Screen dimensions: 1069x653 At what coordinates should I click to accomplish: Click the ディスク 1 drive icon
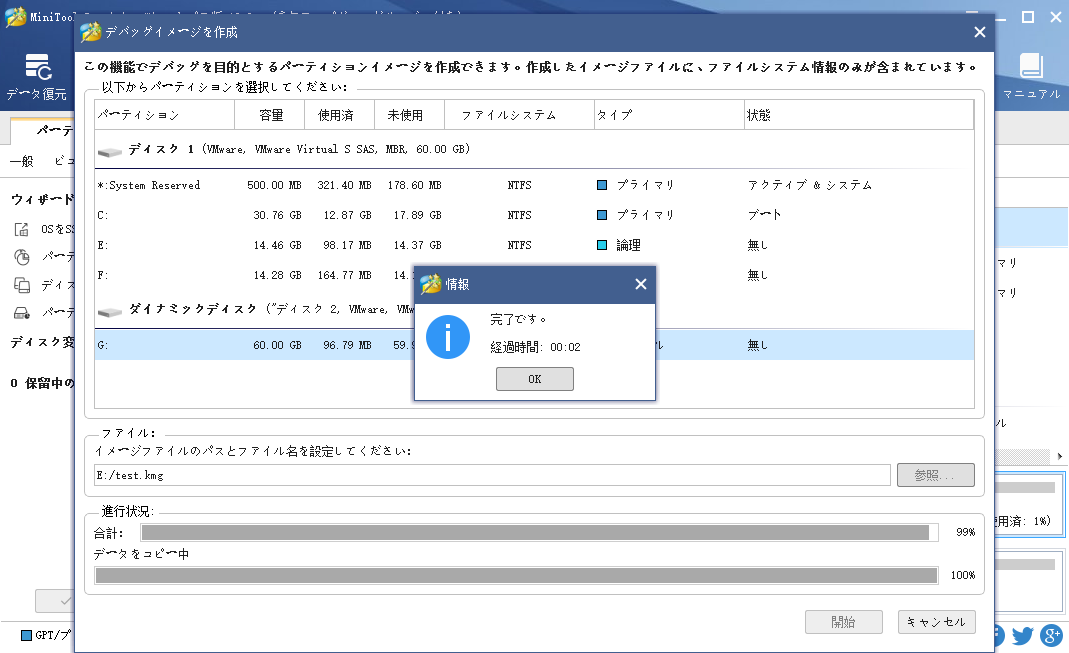pos(110,150)
